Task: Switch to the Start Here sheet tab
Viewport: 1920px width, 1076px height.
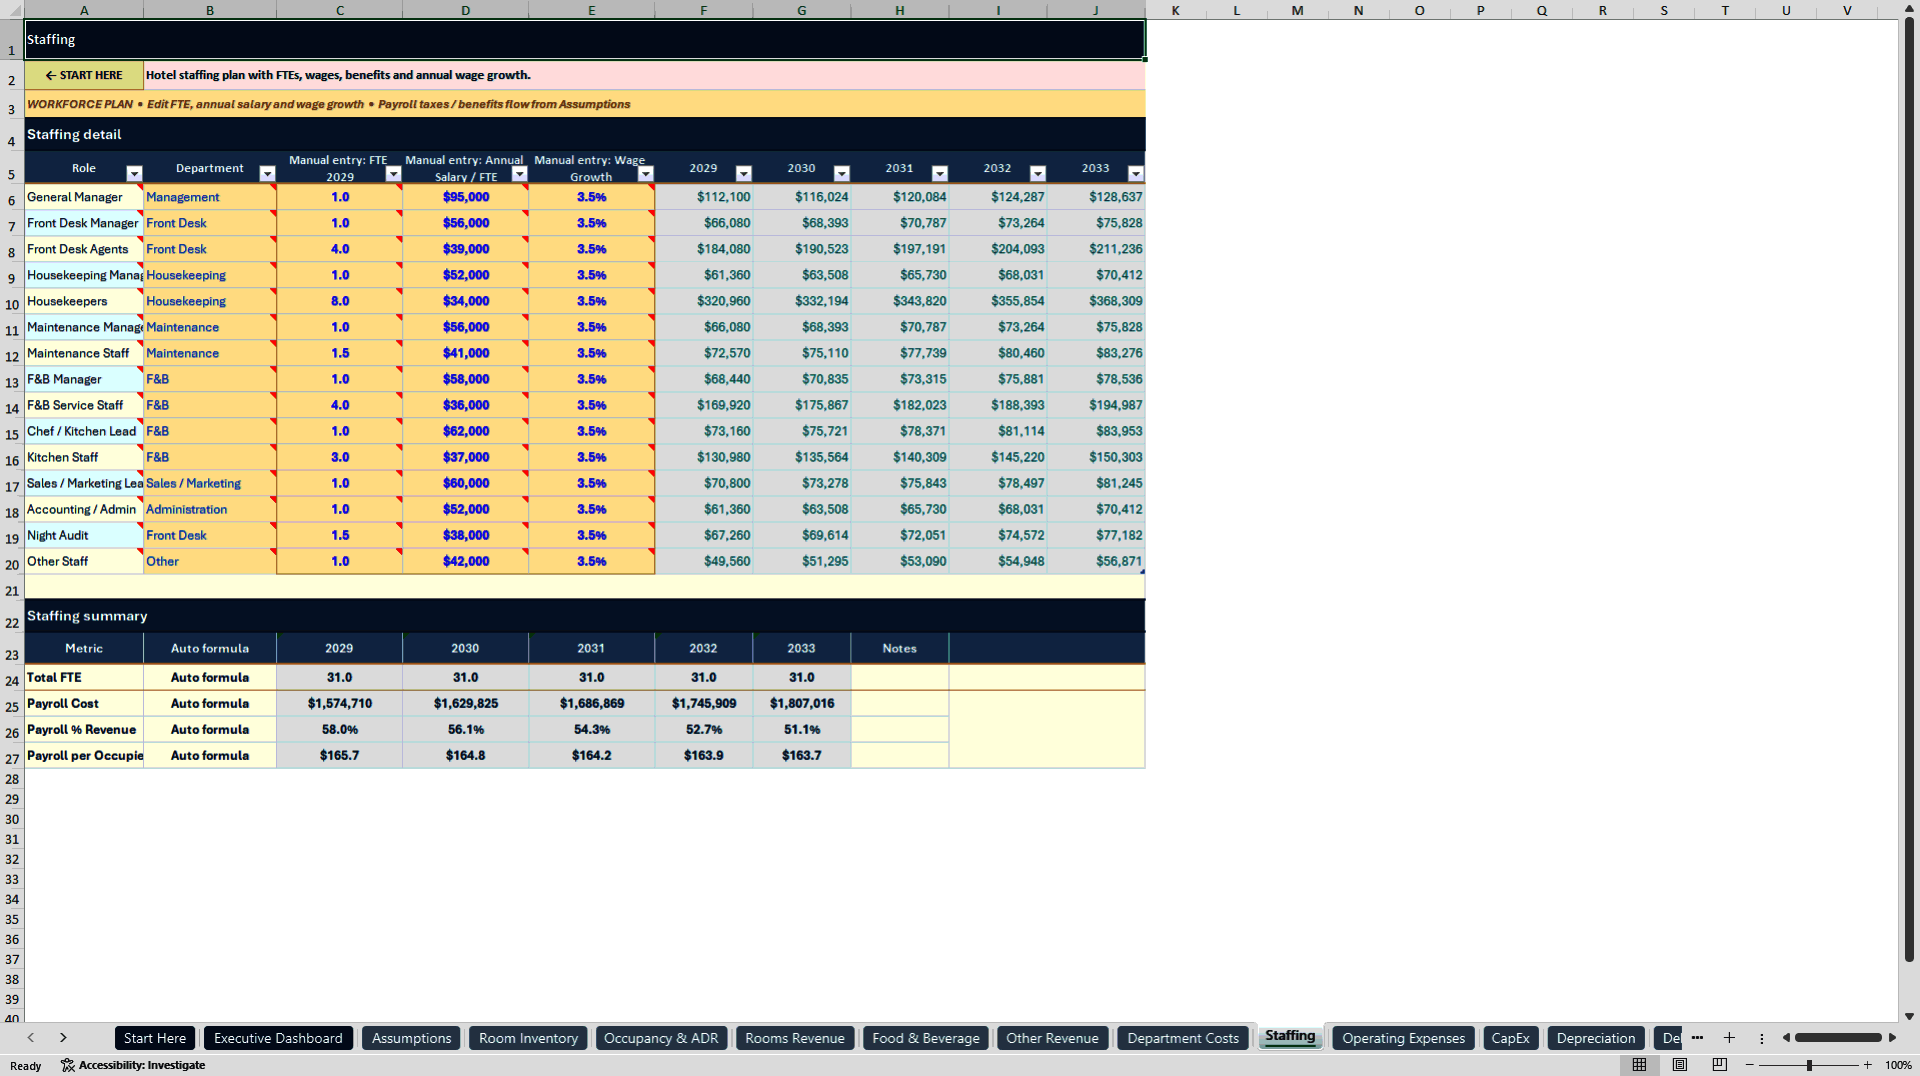Action: point(155,1038)
